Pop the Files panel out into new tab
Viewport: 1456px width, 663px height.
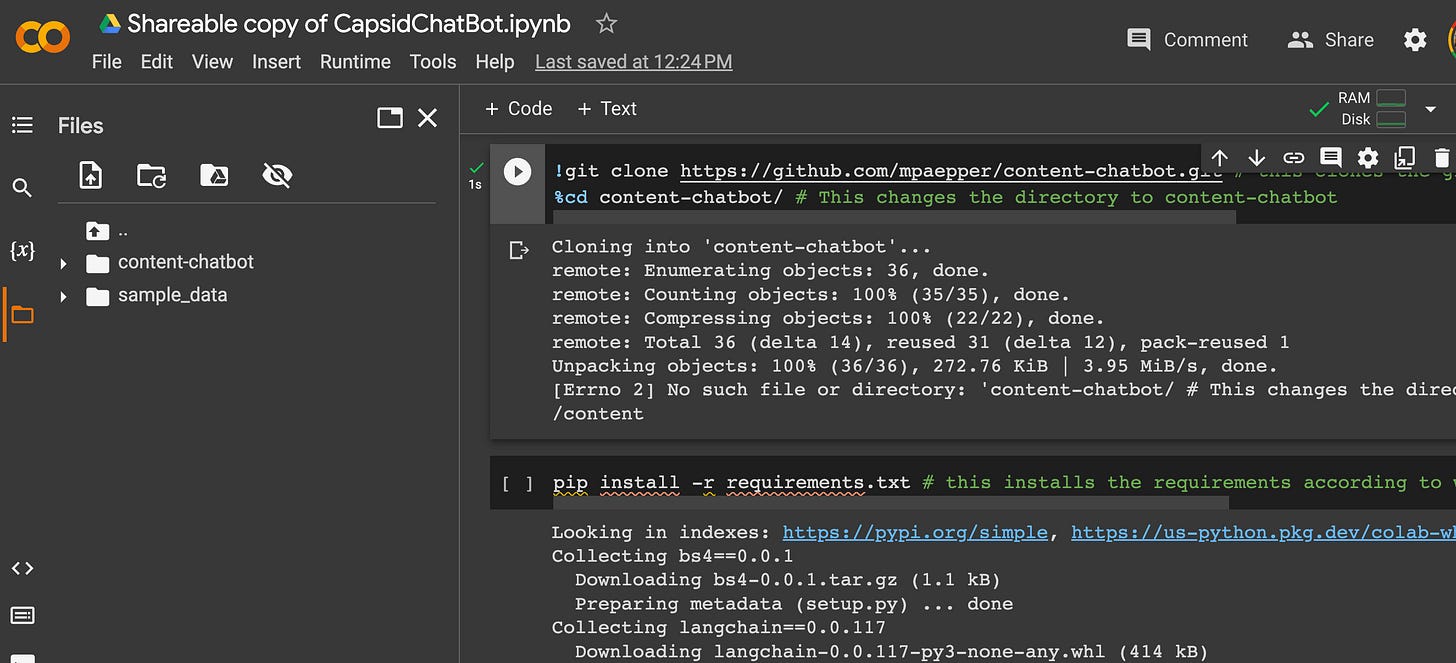pos(390,118)
